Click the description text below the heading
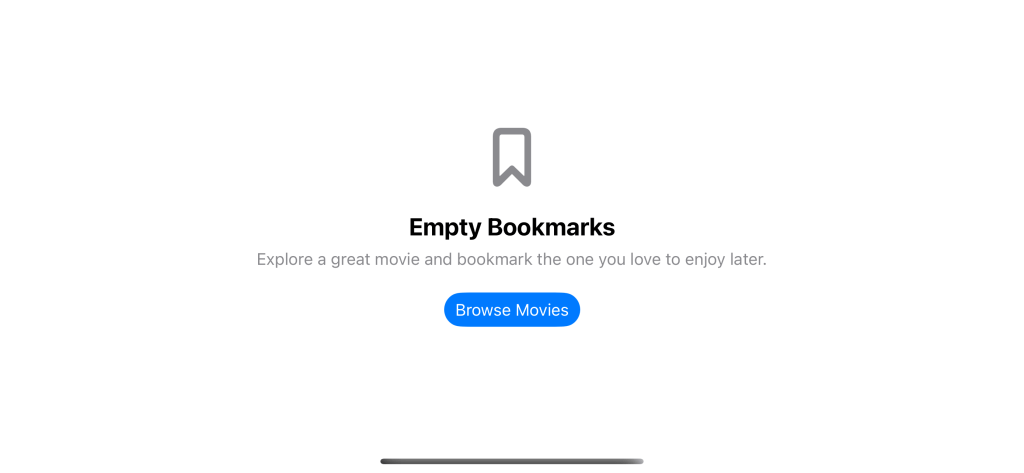 click(x=512, y=259)
